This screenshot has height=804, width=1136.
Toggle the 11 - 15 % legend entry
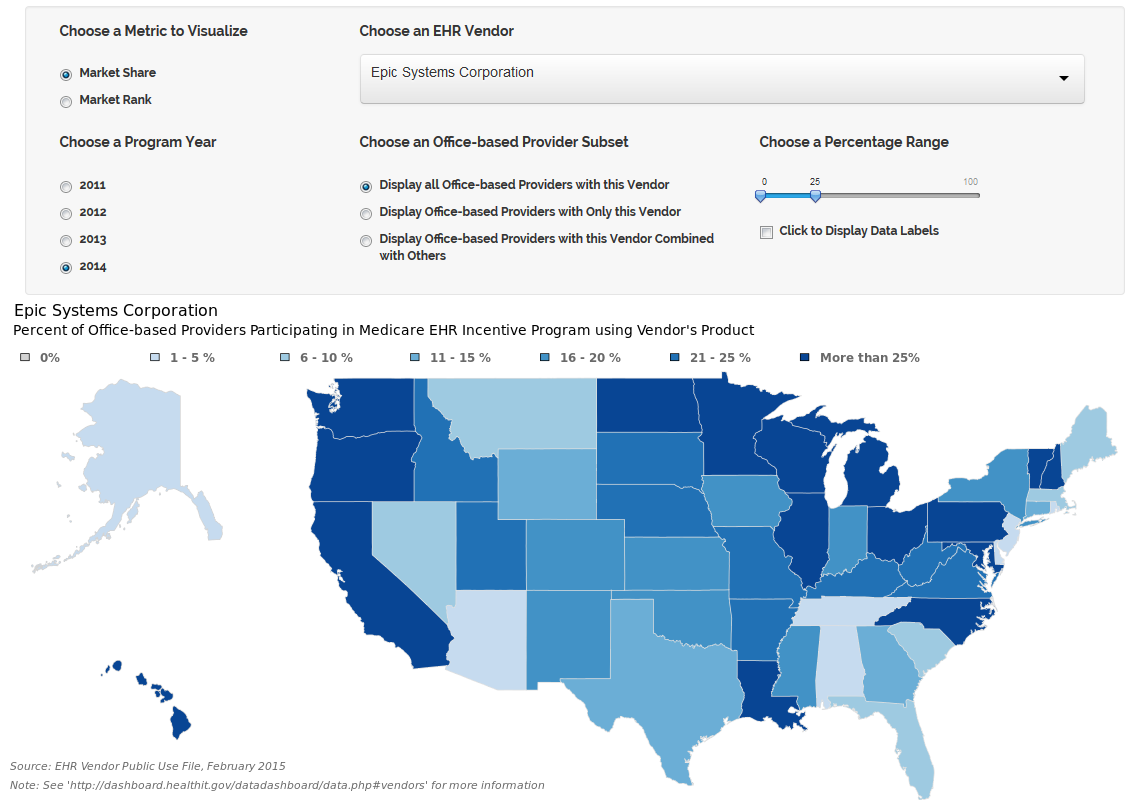point(451,358)
